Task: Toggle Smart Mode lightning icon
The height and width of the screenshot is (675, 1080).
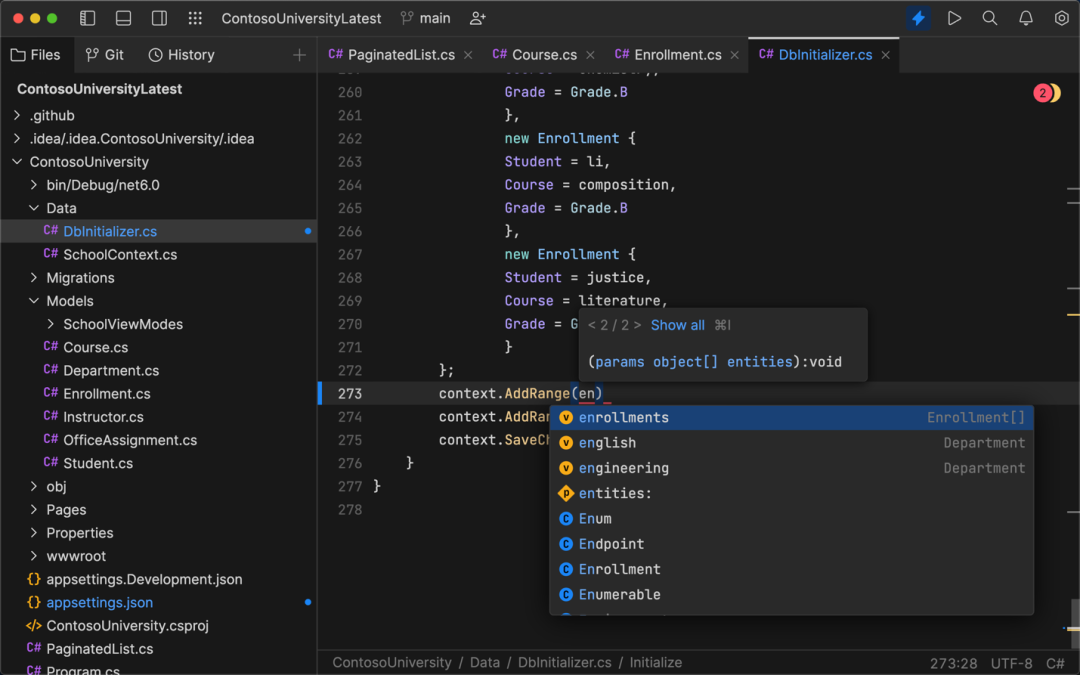Action: (918, 19)
